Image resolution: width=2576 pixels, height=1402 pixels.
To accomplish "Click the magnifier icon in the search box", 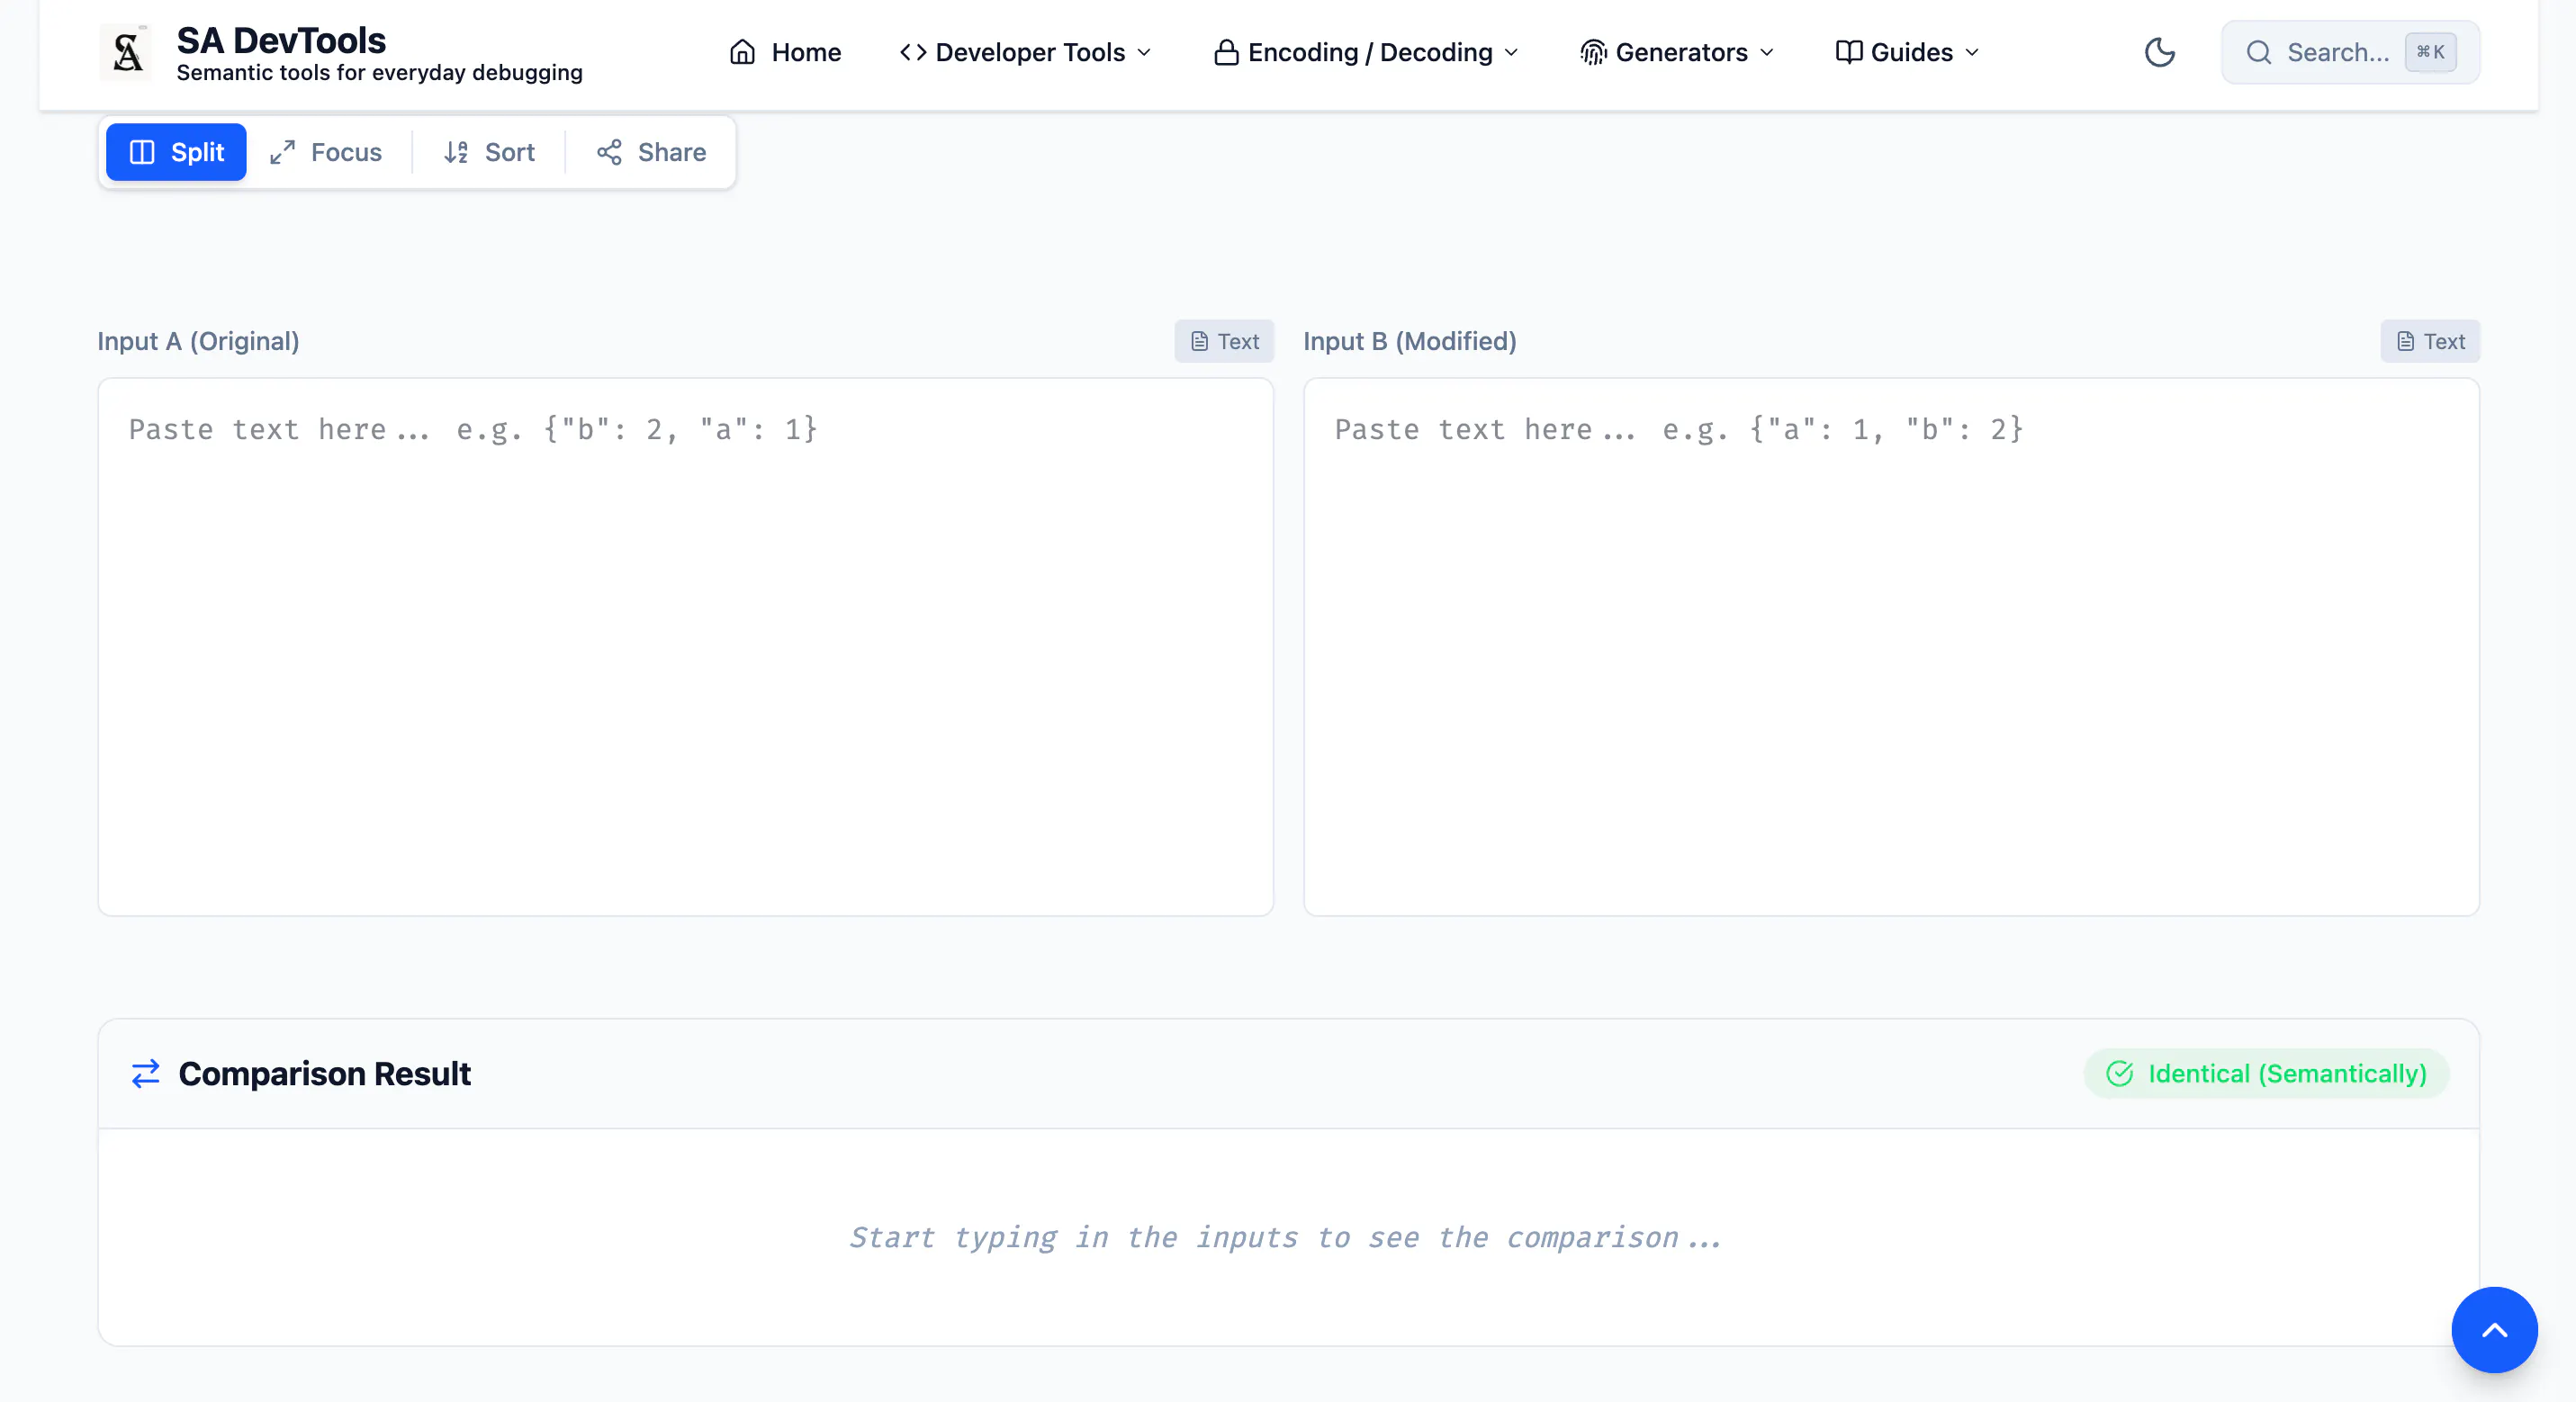I will click(2259, 52).
